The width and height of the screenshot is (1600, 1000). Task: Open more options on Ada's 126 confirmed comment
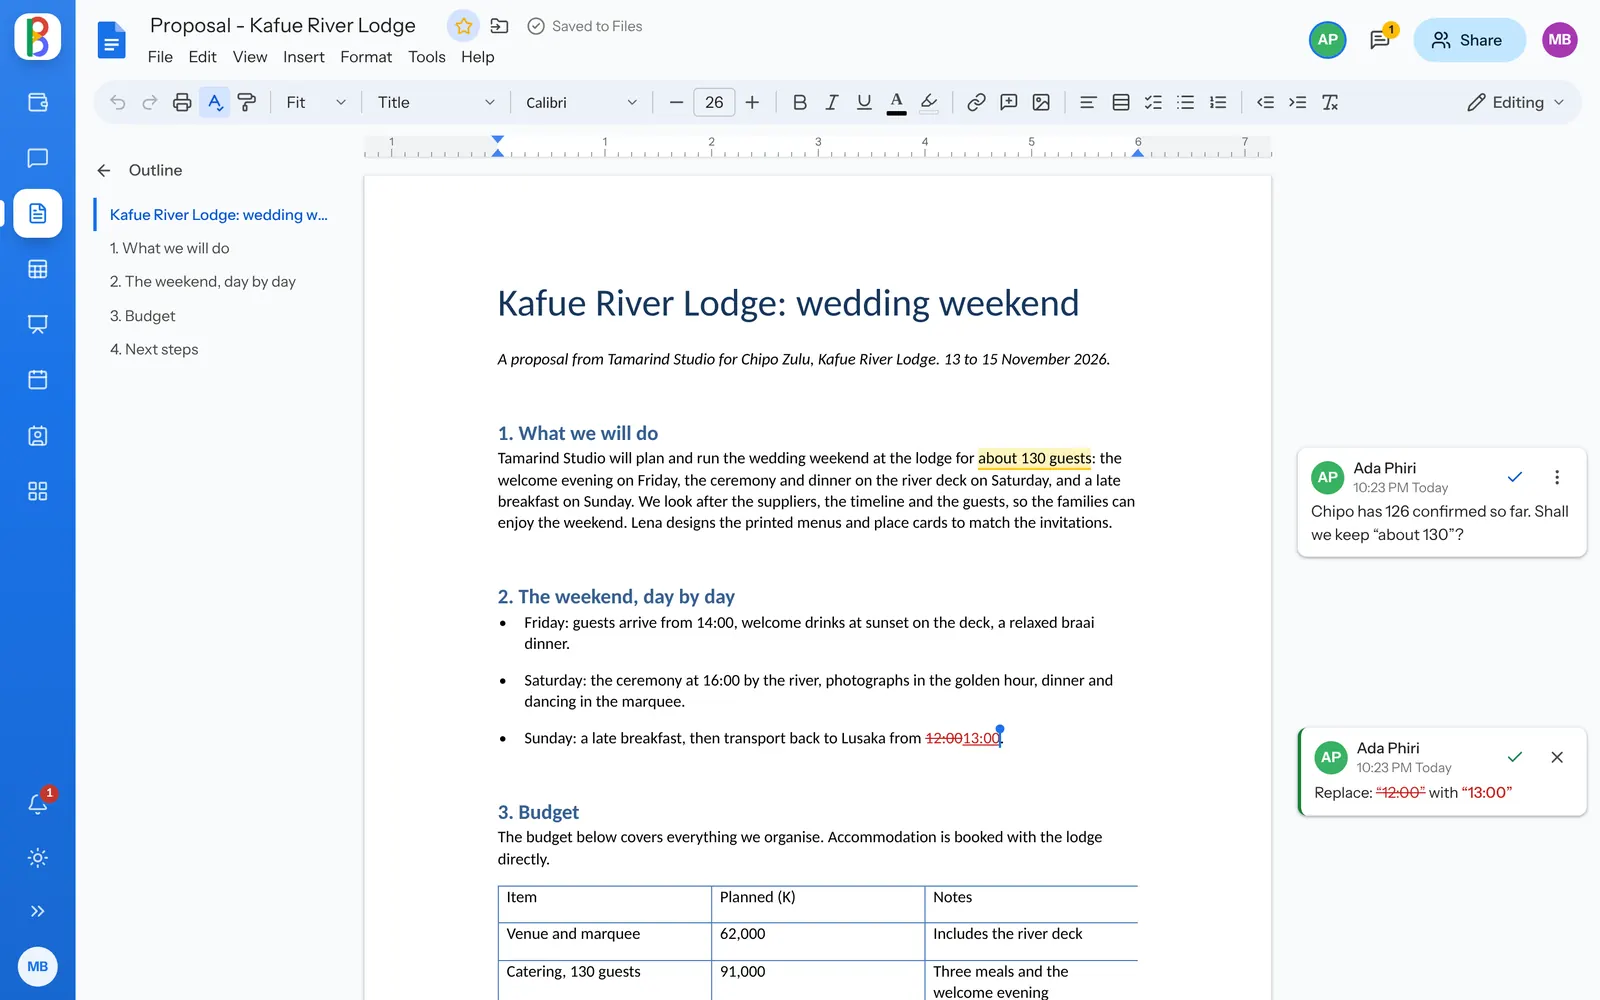click(x=1557, y=477)
